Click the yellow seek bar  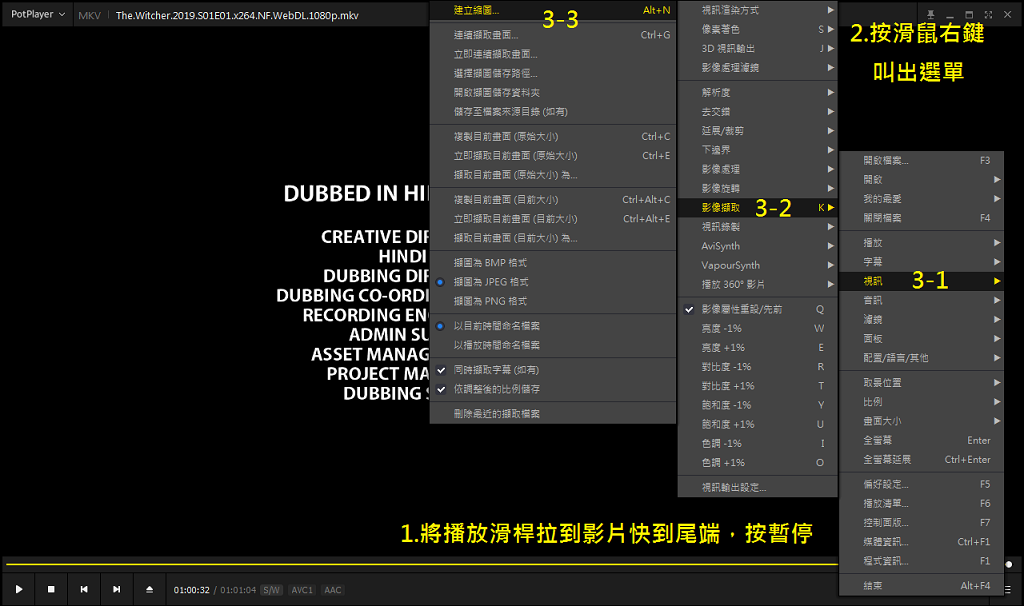(x=421, y=564)
